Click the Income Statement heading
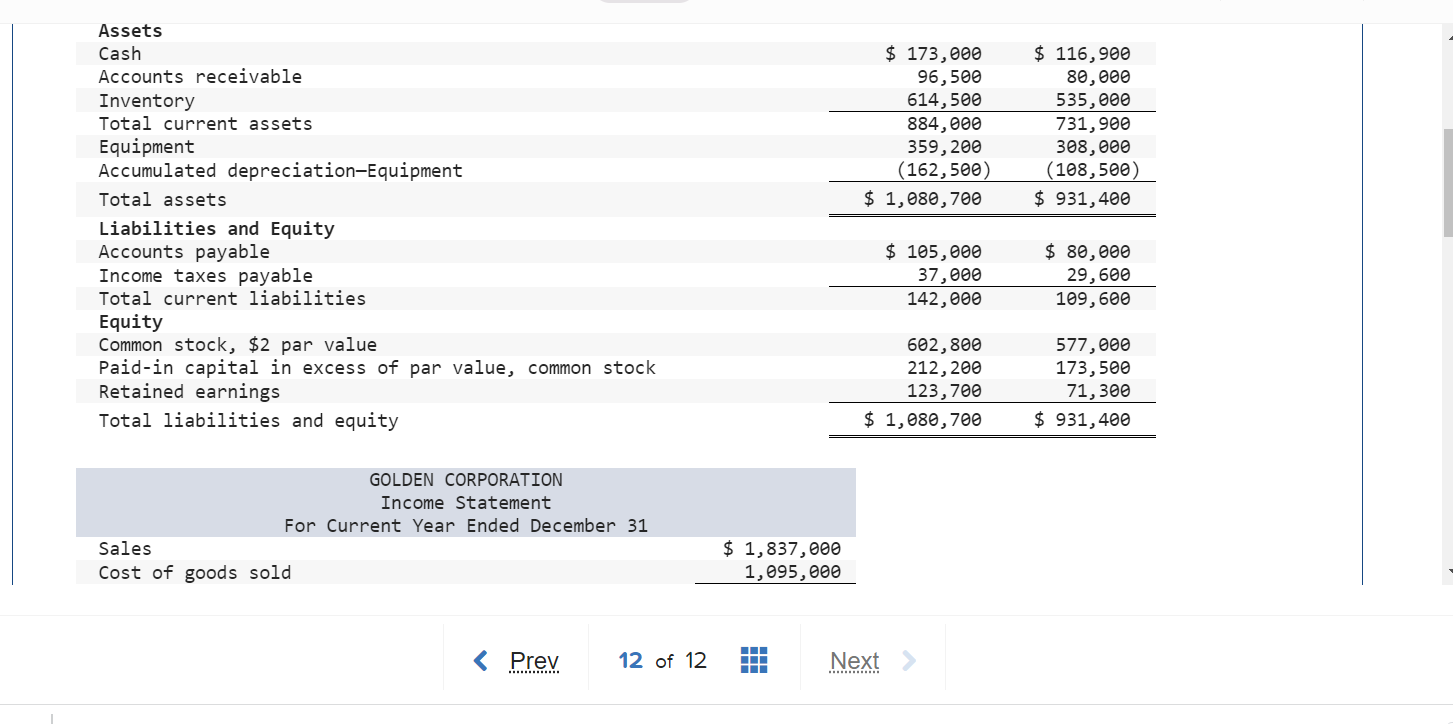This screenshot has width=1453, height=724. [x=466, y=503]
